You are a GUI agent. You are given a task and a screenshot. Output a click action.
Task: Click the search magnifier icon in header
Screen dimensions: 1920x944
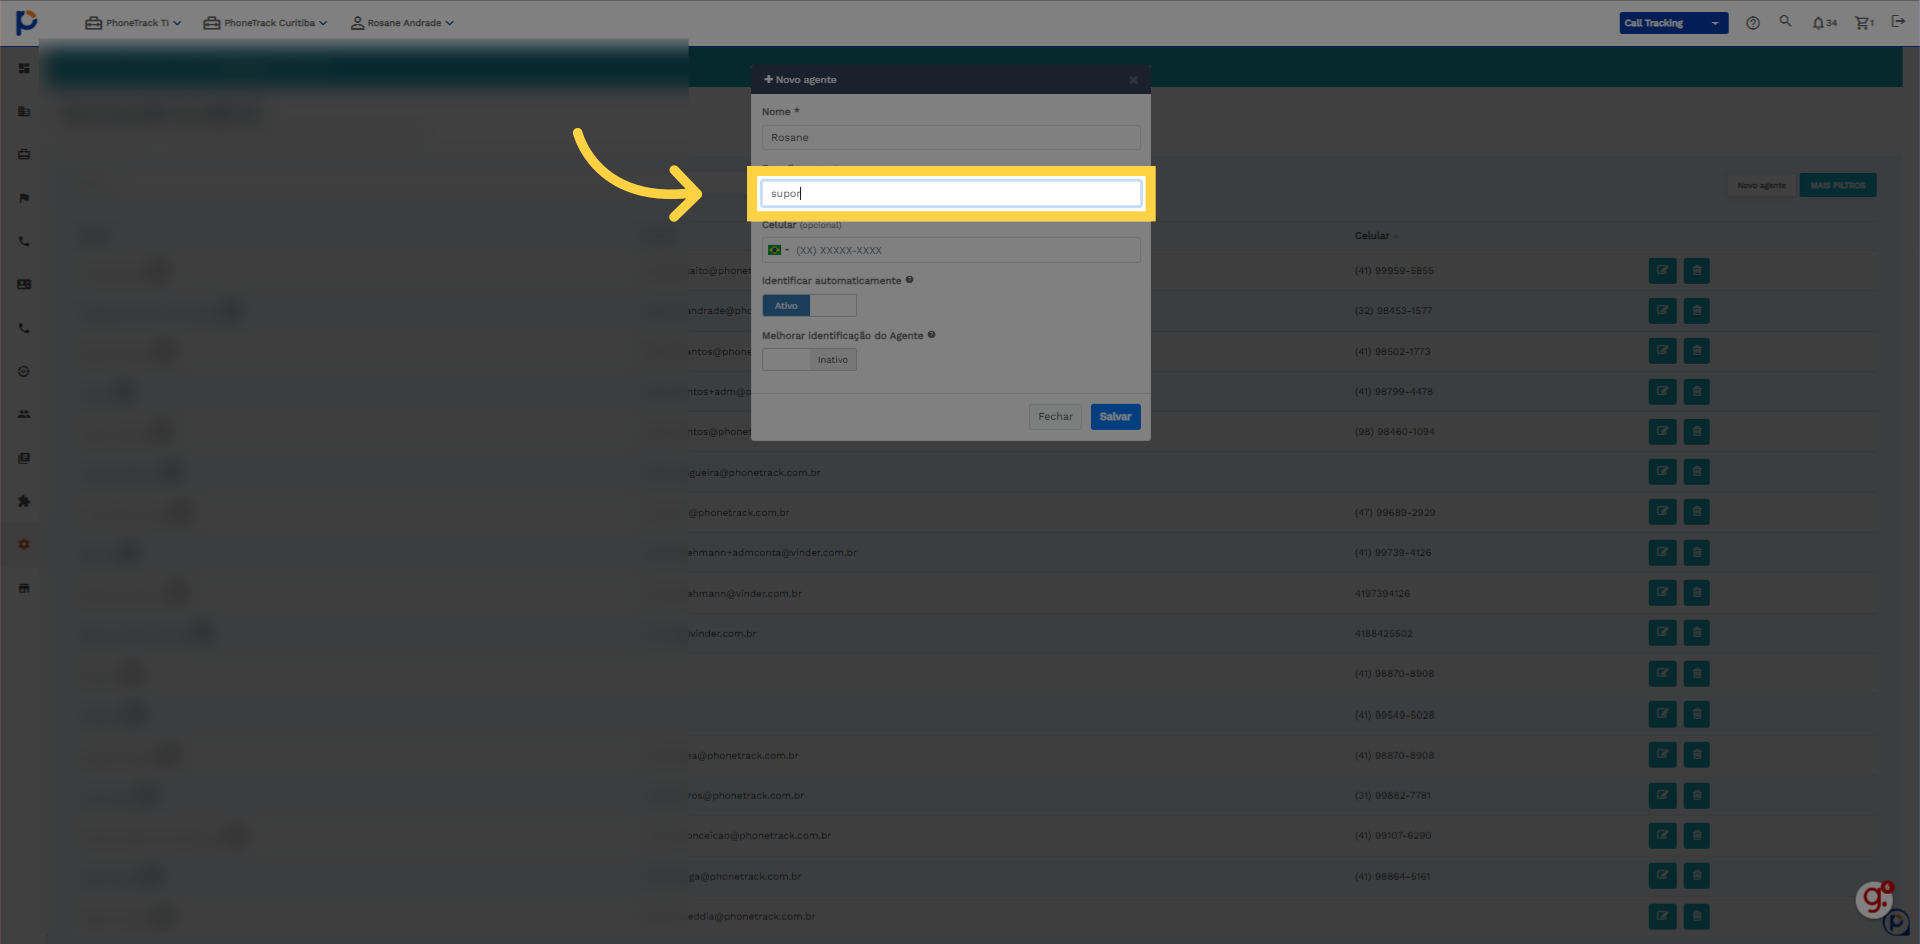[x=1785, y=21]
